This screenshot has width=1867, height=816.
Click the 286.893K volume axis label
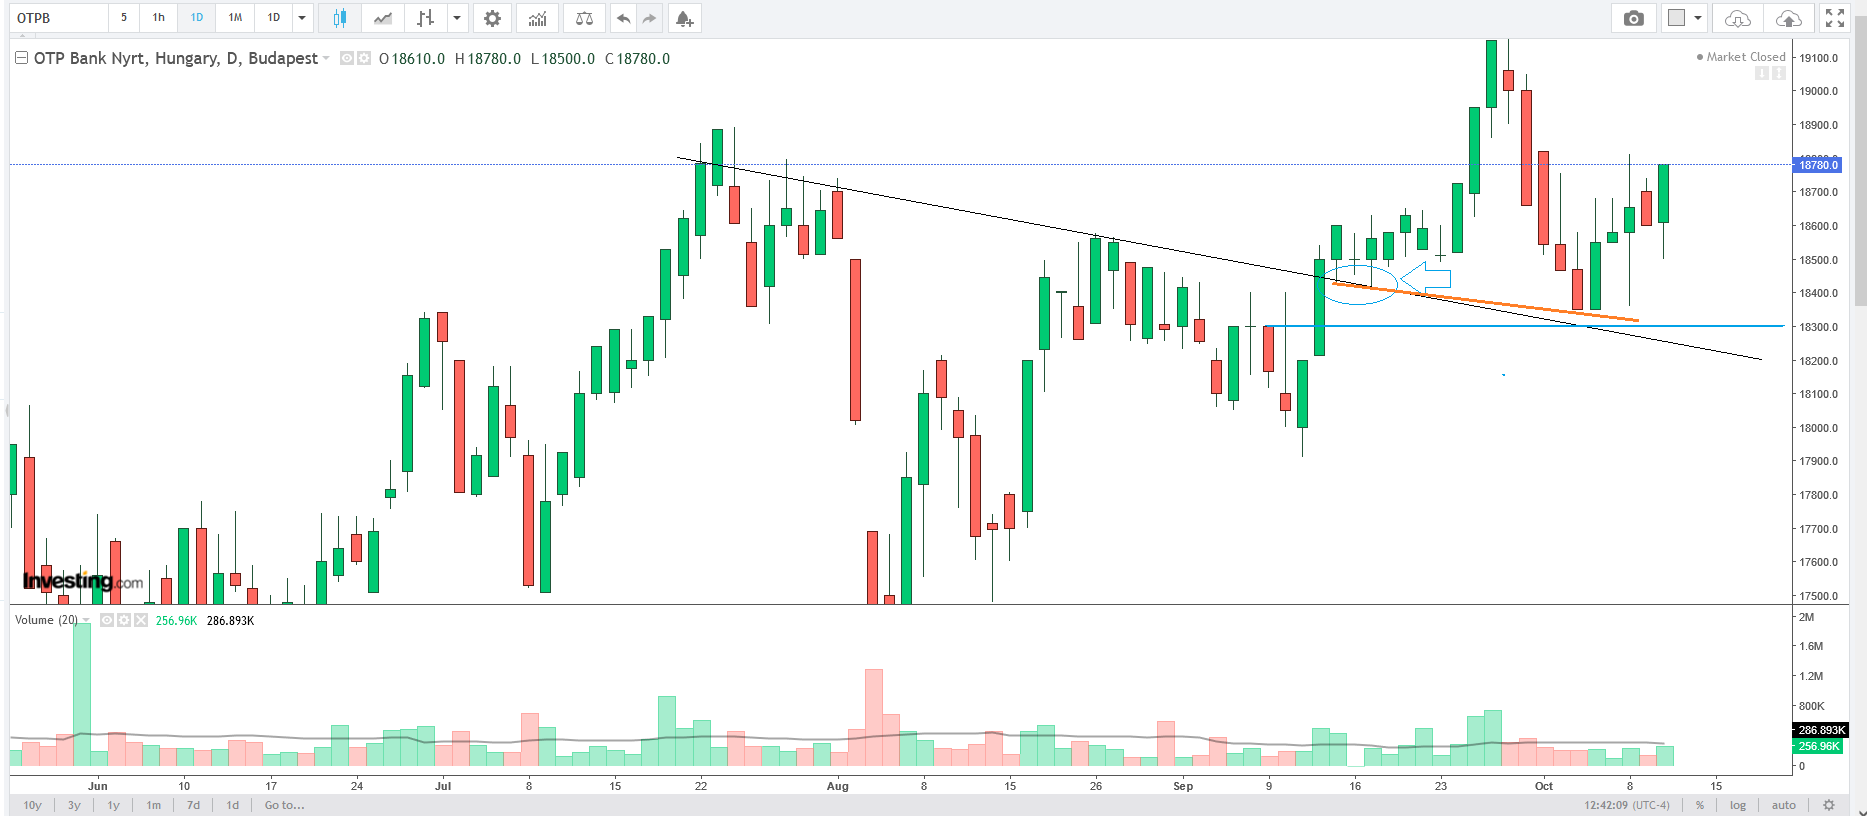(1821, 730)
